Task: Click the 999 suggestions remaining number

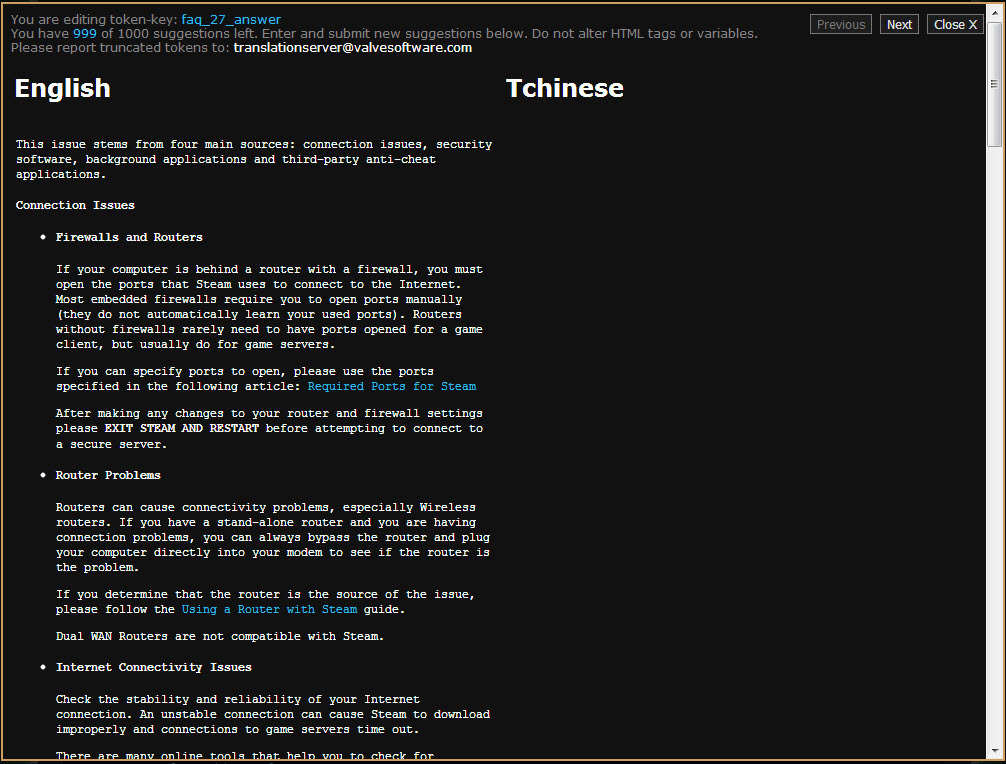Action: click(85, 33)
